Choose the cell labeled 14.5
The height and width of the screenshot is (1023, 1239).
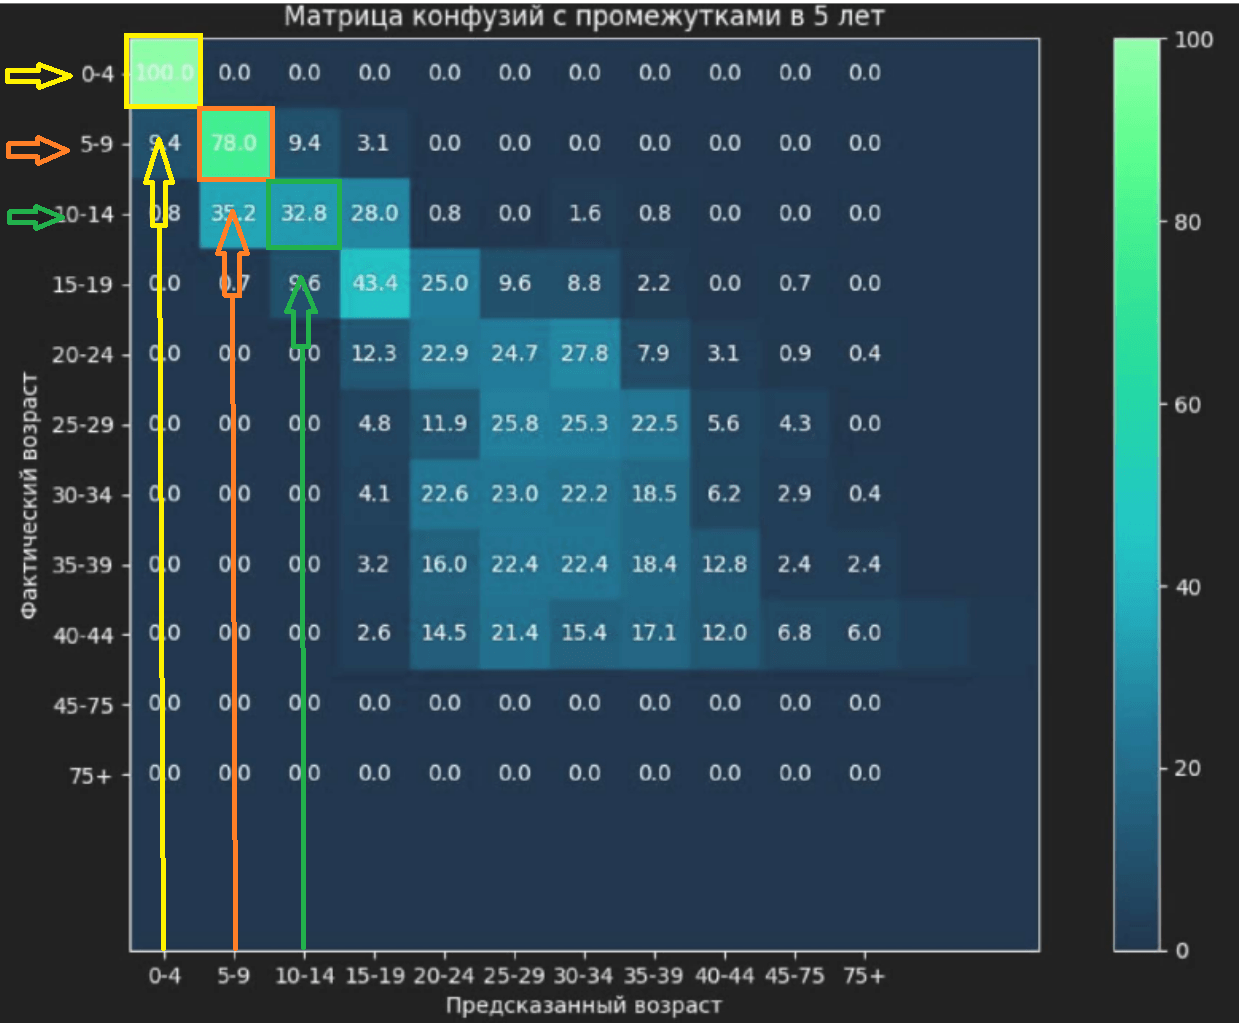click(444, 633)
